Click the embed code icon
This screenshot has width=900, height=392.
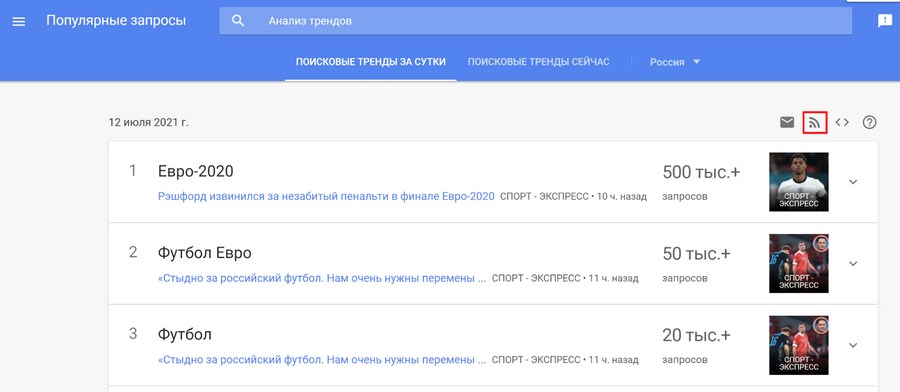(x=842, y=122)
